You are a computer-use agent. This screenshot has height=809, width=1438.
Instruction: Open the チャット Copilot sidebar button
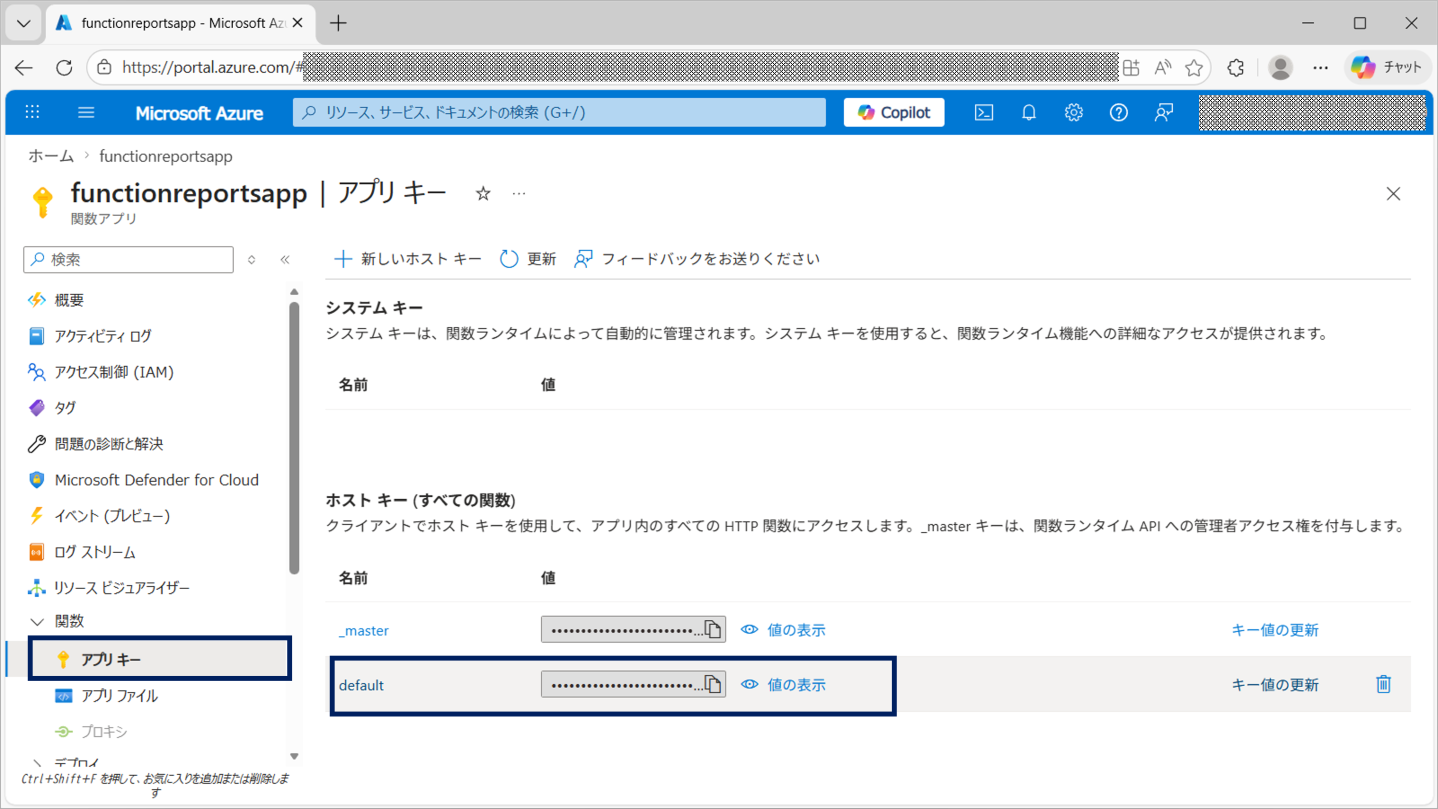pos(1388,67)
